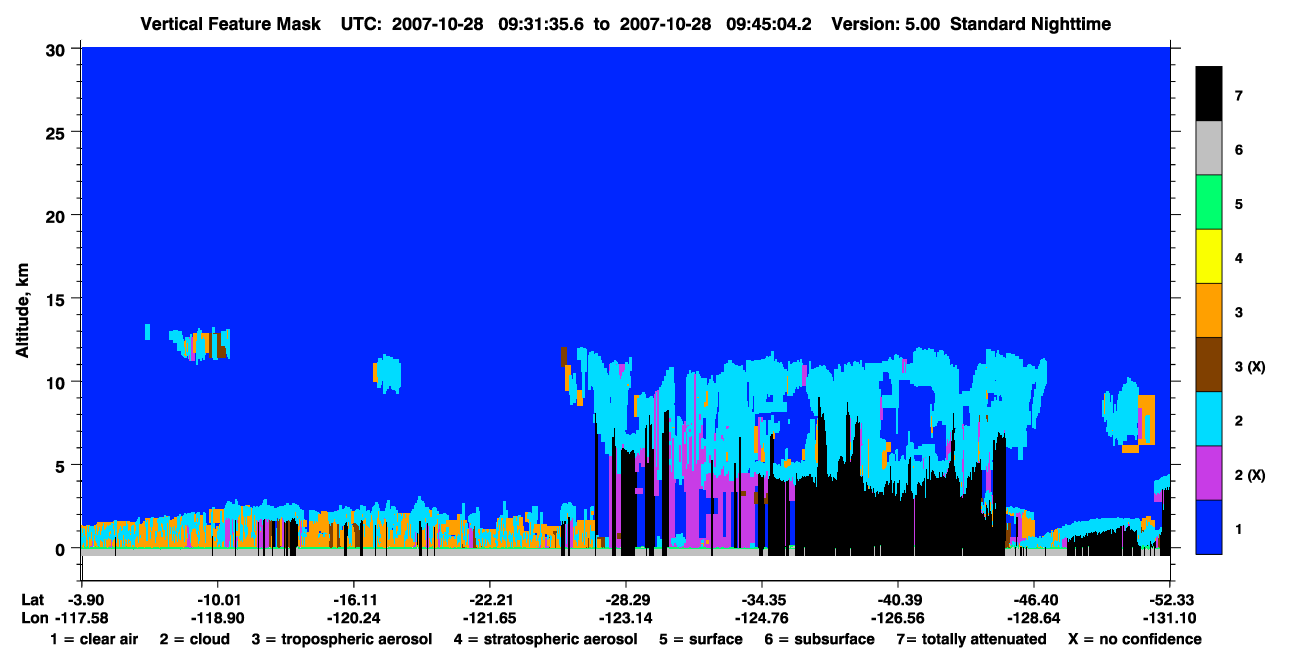Click the orange tropospheric aerosol swatch labeled 3

pos(1209,311)
